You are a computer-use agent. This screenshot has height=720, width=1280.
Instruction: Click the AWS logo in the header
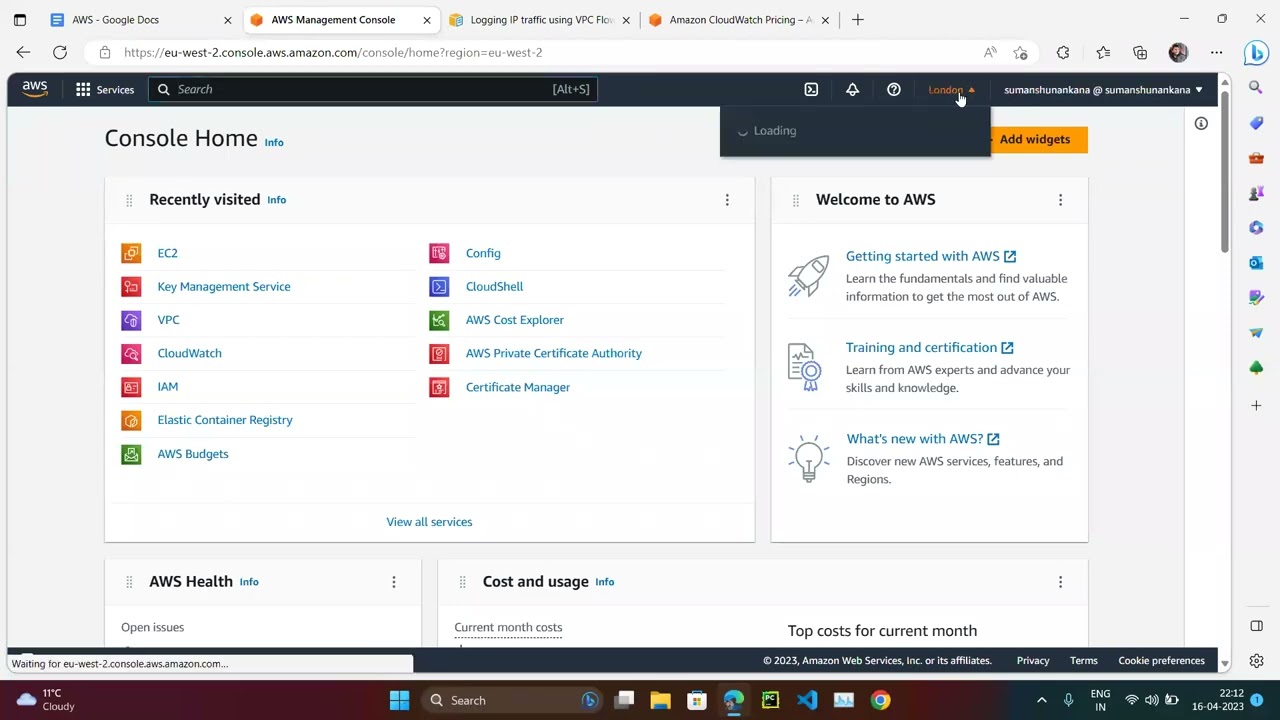tap(35, 89)
